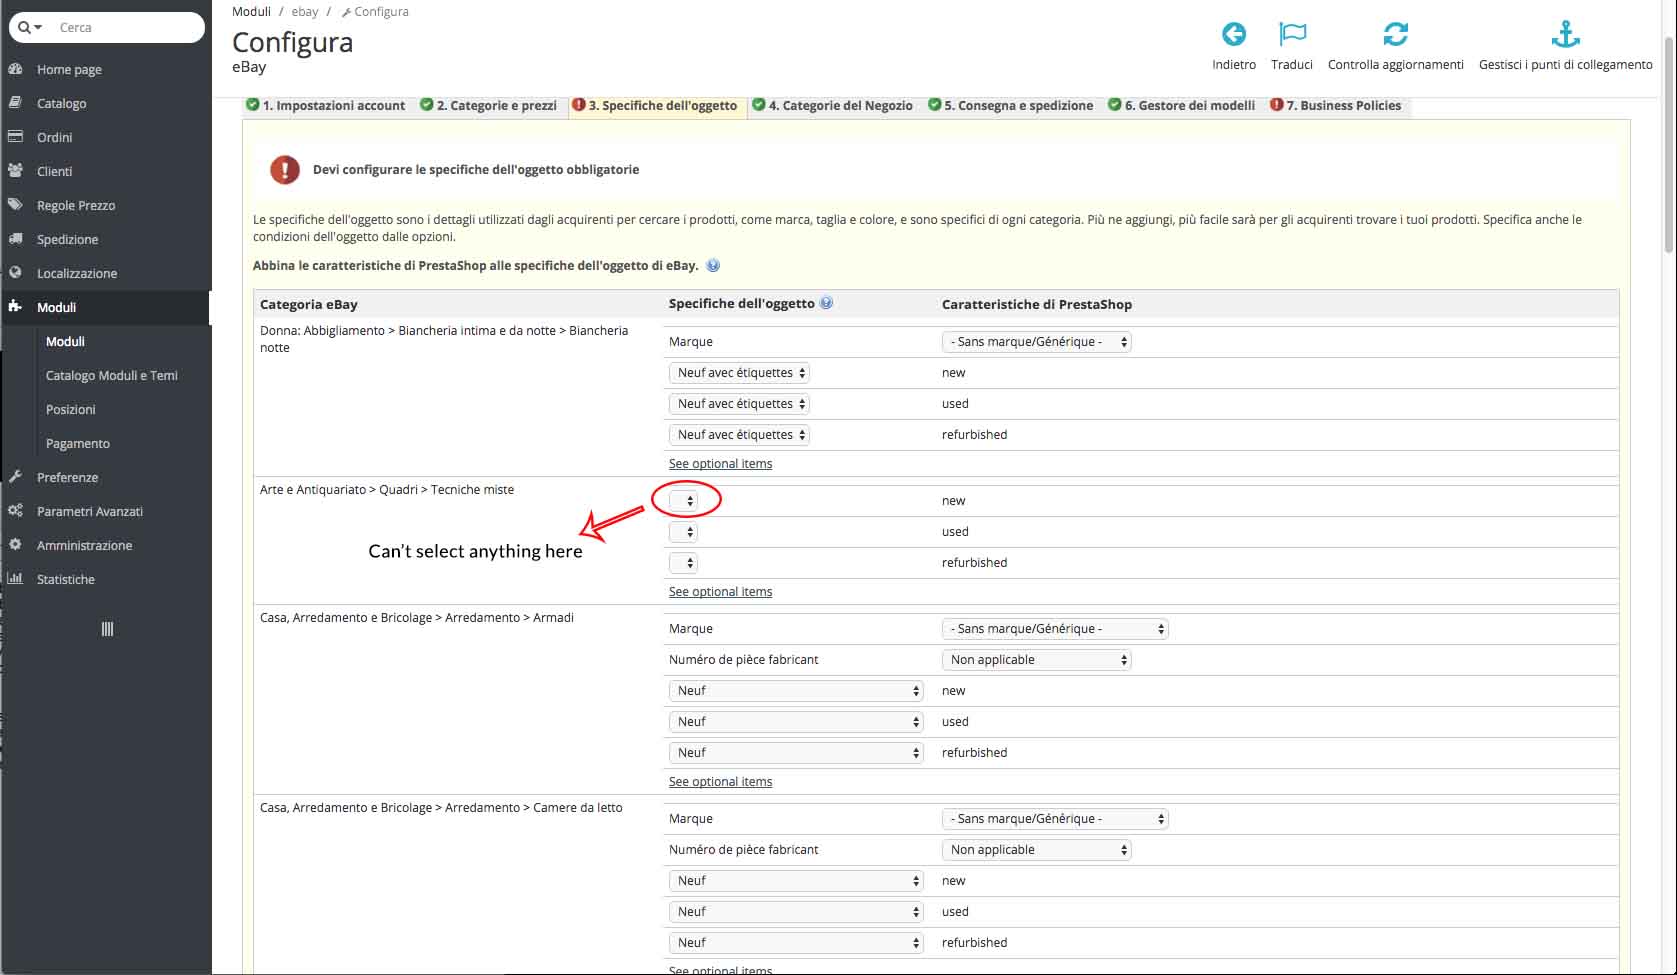Open Pagamento submenu item

pos(78,443)
